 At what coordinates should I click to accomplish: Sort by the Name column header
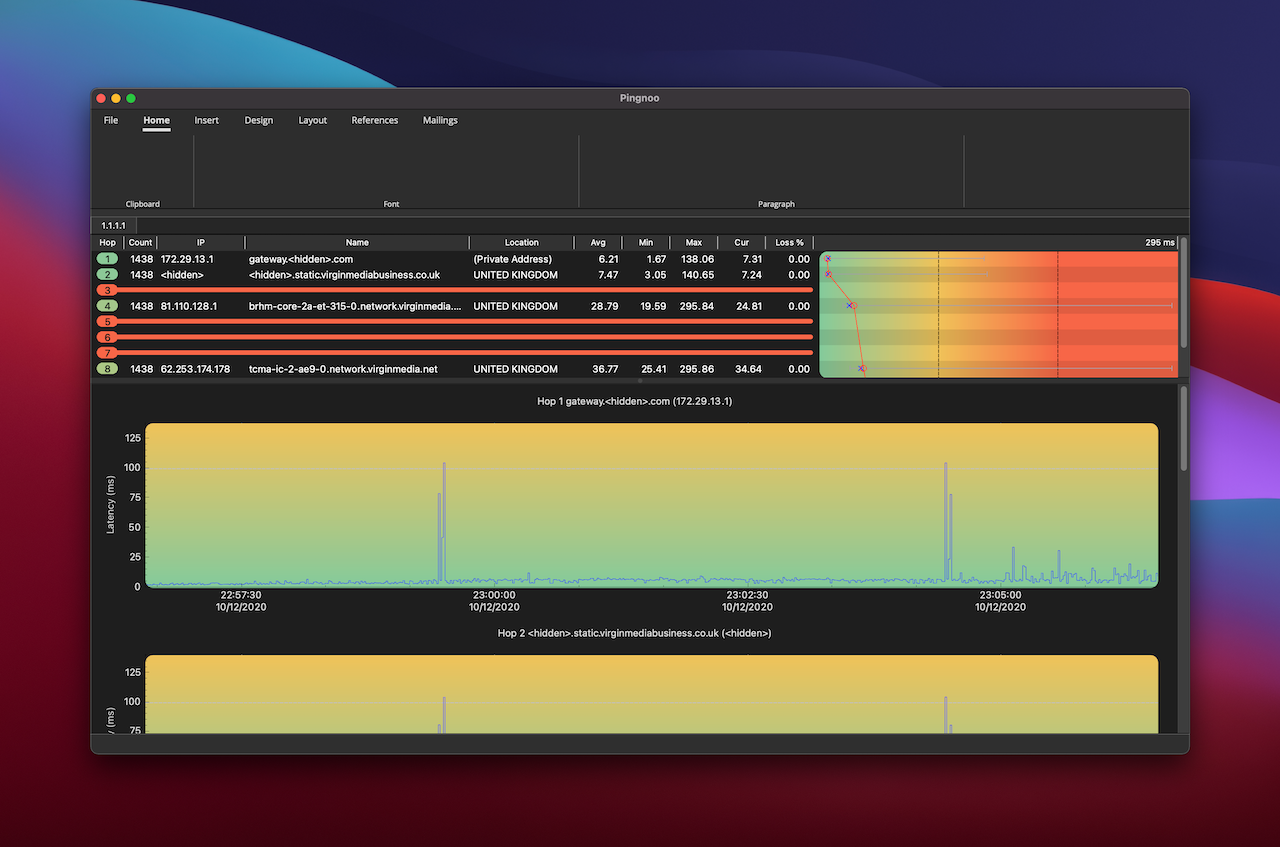[x=357, y=243]
